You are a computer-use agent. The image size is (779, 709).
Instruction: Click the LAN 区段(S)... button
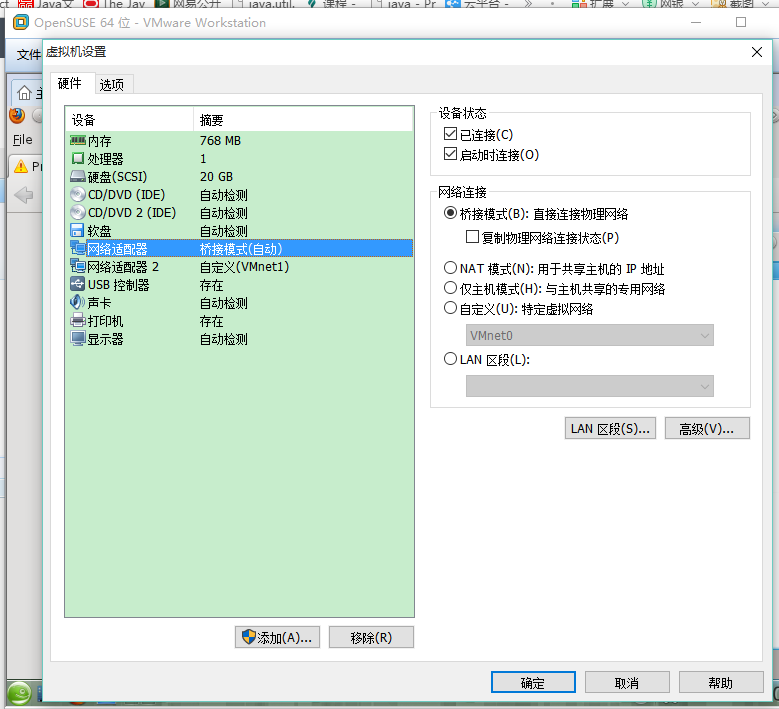(610, 428)
